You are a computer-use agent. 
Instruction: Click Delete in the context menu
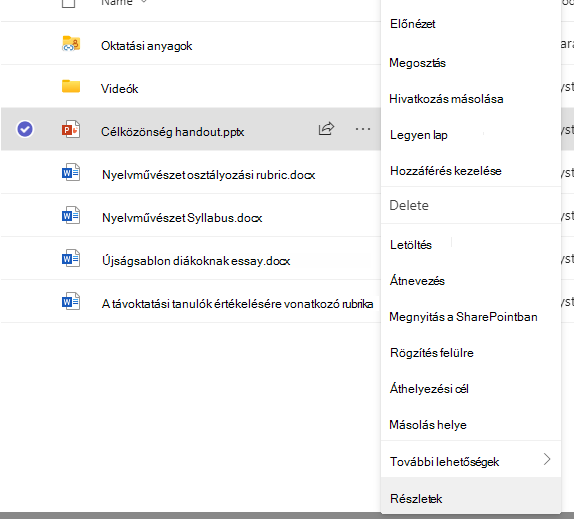pyautogui.click(x=409, y=205)
